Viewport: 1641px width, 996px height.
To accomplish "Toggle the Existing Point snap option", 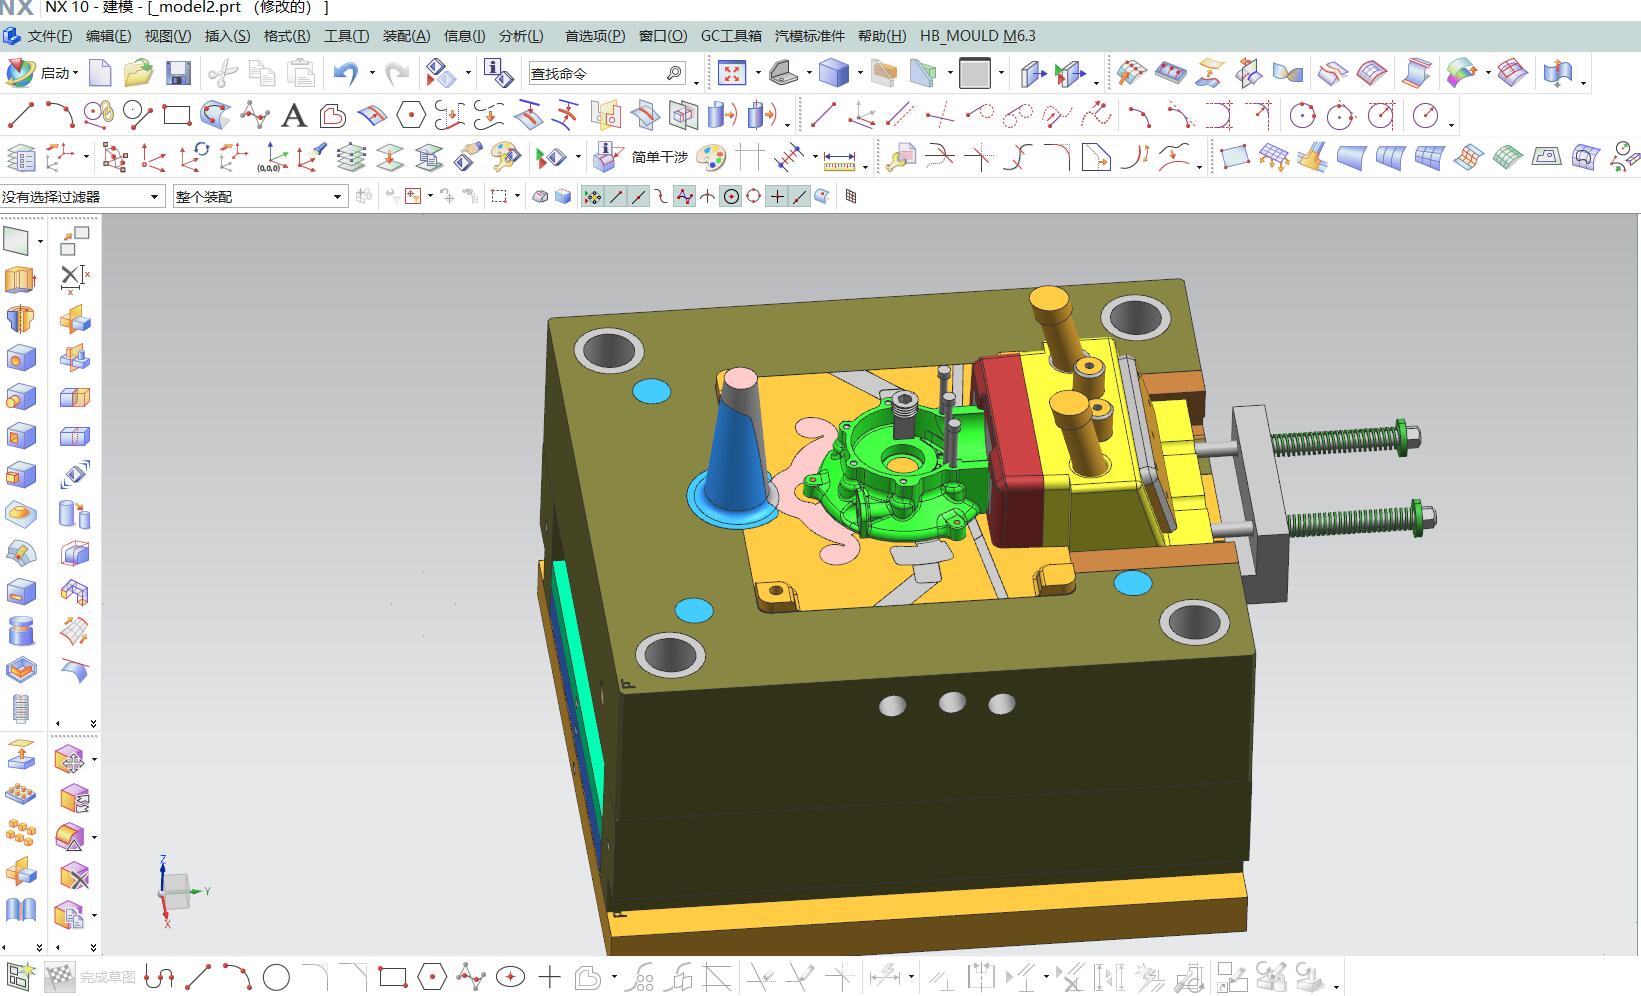I will pos(777,197).
